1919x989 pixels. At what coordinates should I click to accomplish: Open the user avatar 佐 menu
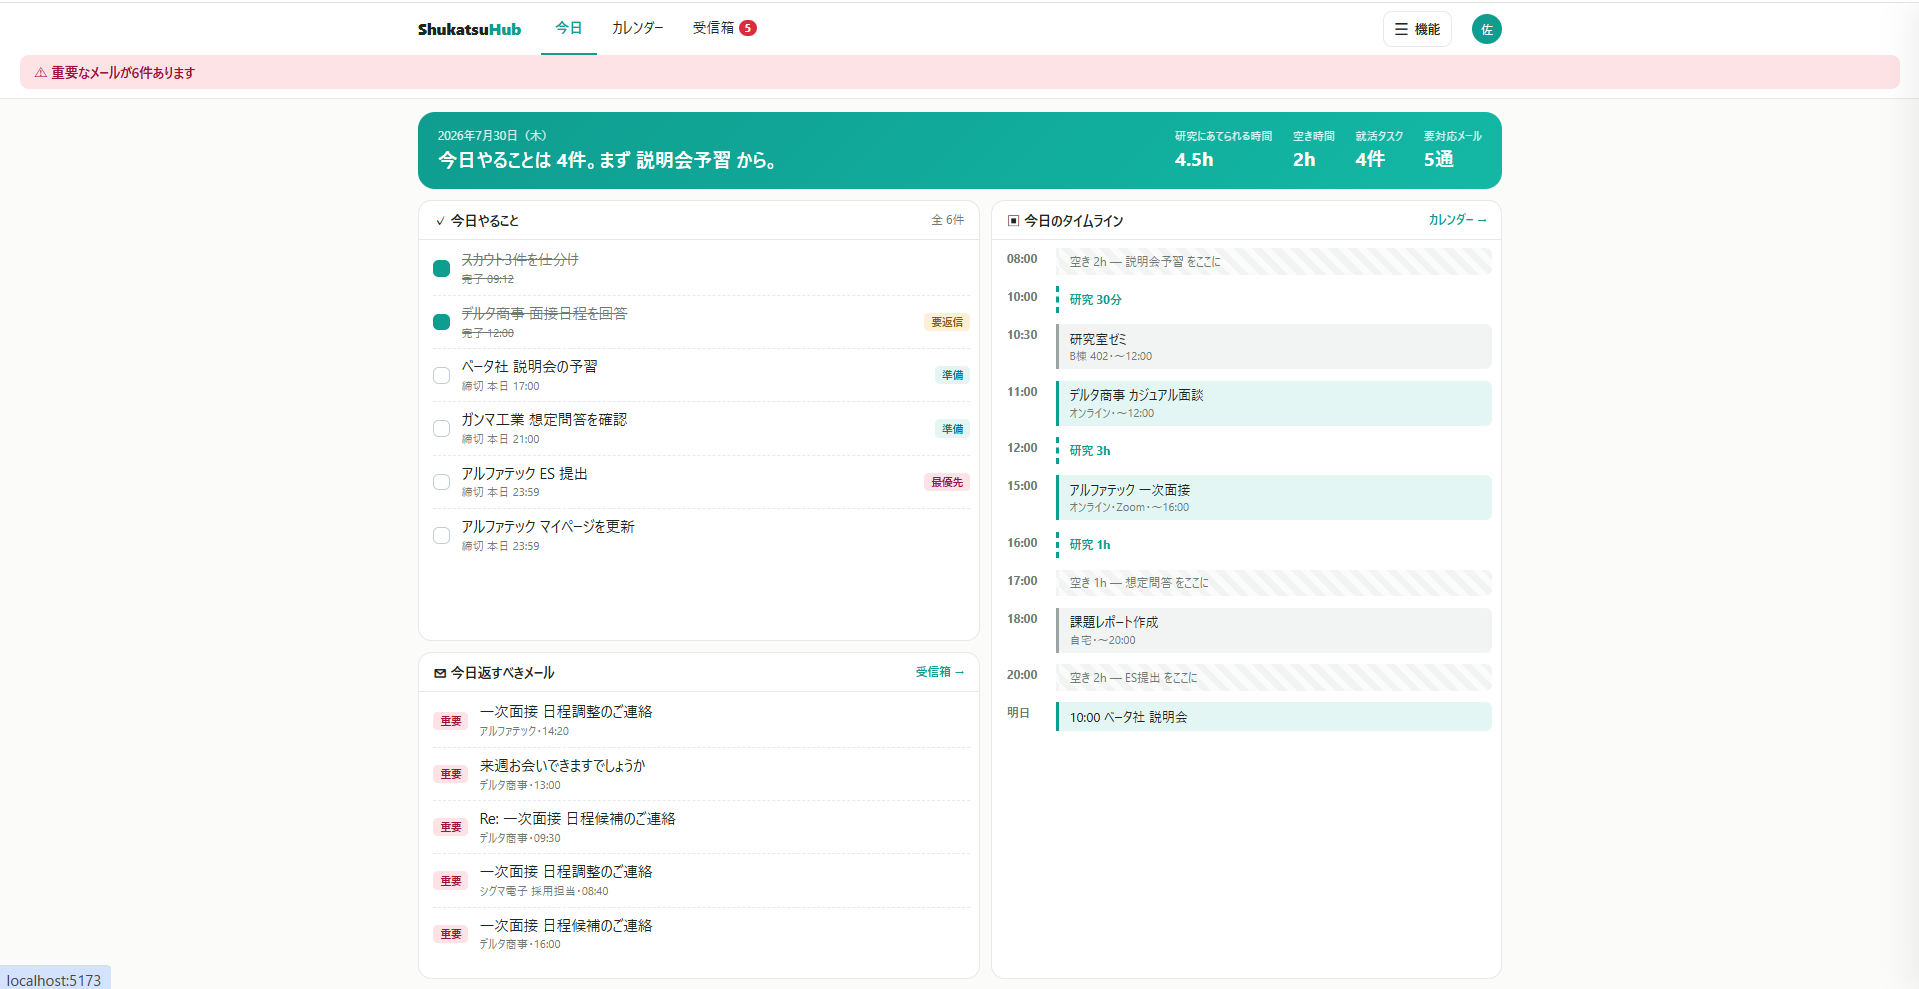(1486, 29)
